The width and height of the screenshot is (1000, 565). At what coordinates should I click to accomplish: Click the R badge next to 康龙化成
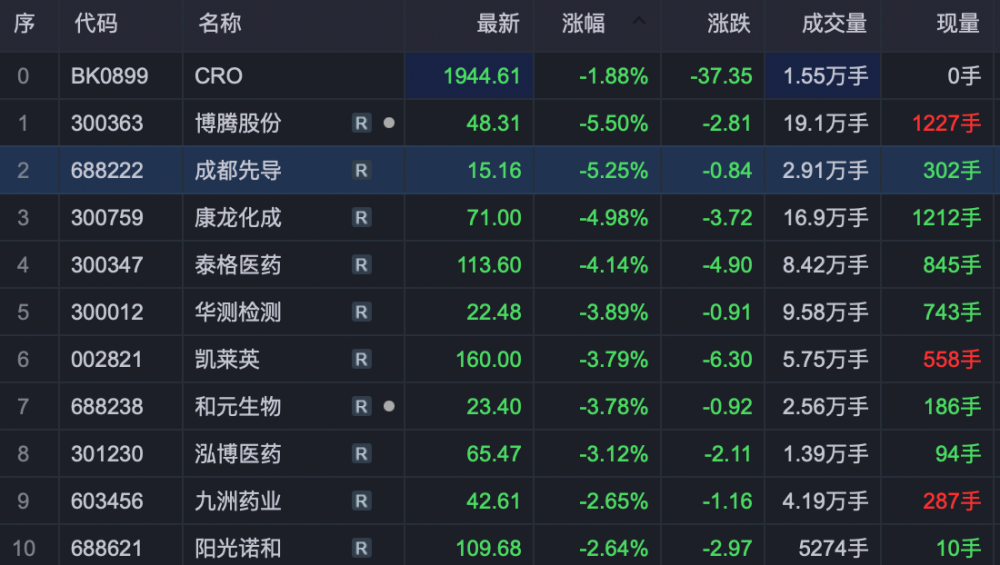click(361, 218)
